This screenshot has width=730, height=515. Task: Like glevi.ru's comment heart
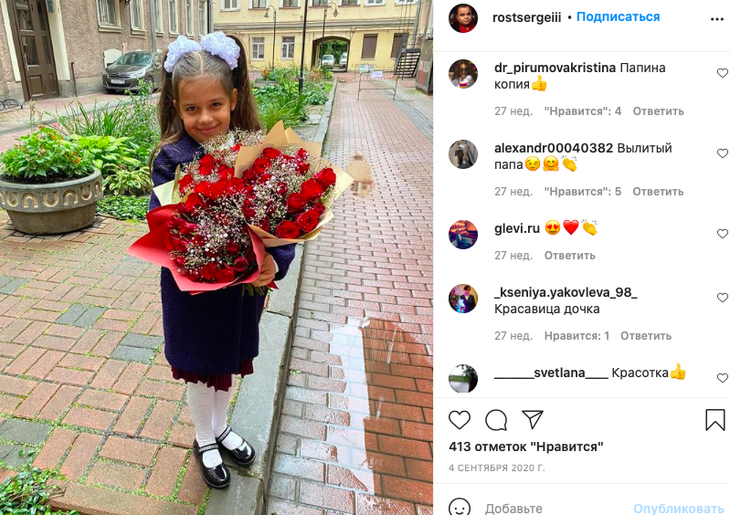pos(722,233)
